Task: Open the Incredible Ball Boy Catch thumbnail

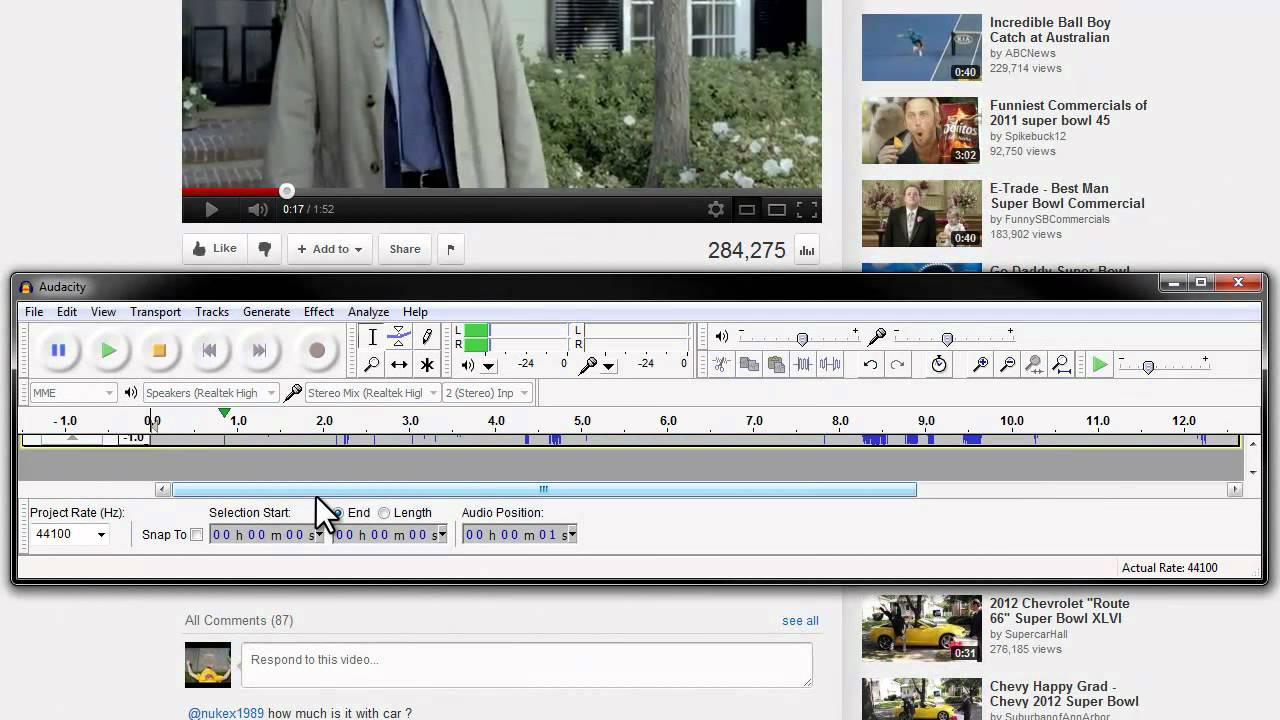Action: [x=922, y=47]
